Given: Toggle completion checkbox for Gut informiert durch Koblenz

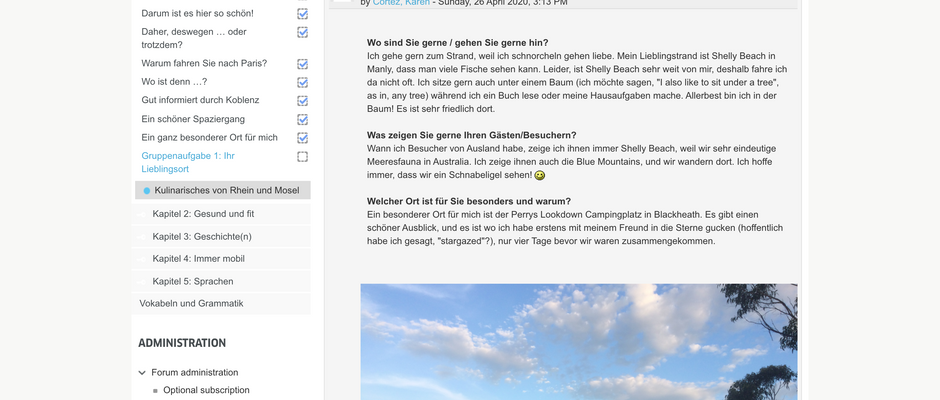Looking at the screenshot, I should click(x=303, y=100).
